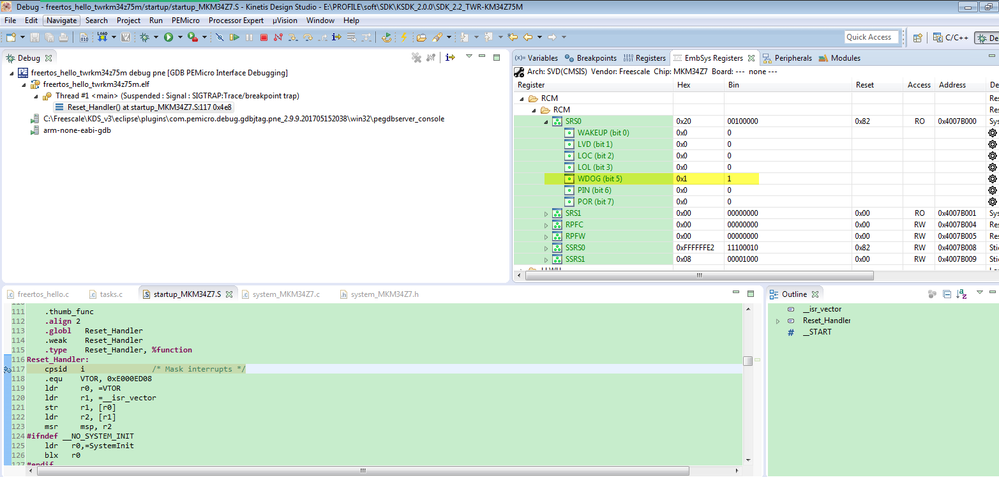
Task: Click the editor vertical scrollbar thumb
Action: [747, 361]
